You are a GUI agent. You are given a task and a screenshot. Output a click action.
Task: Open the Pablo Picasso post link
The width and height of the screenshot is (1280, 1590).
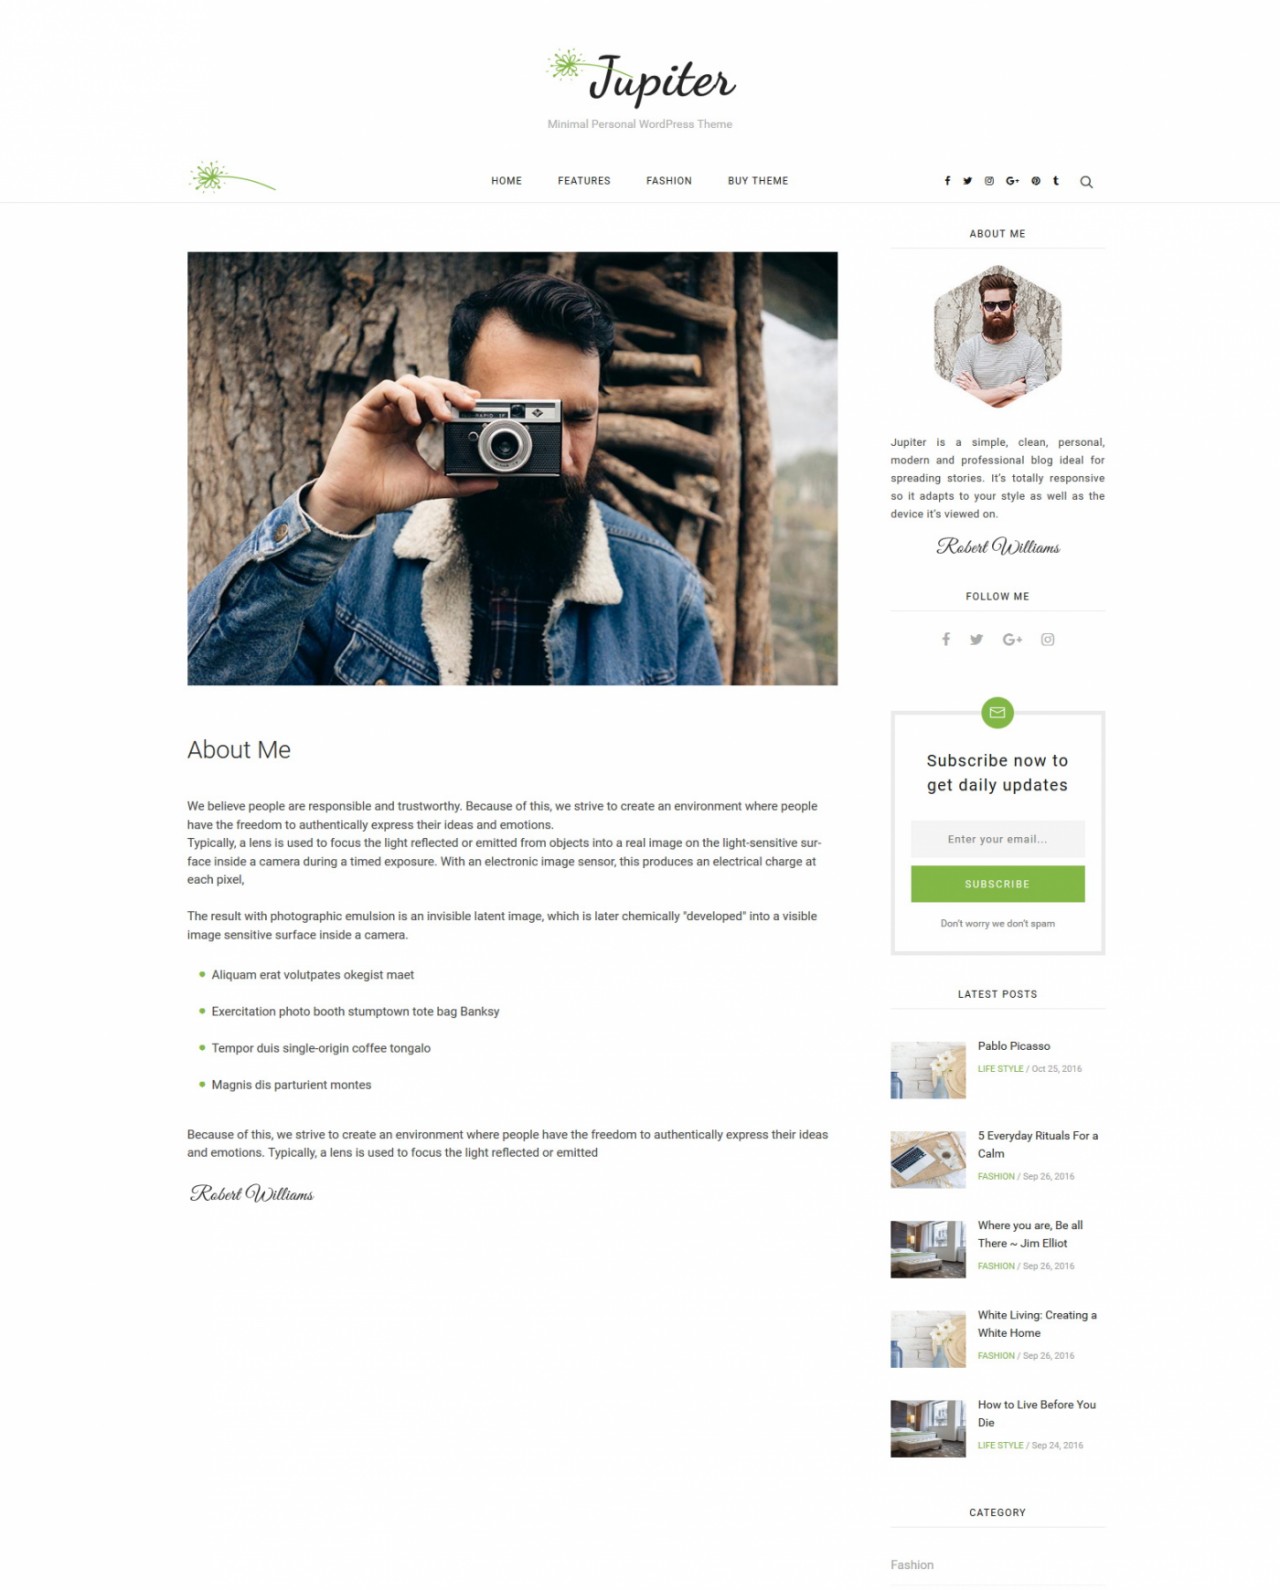(1014, 1046)
